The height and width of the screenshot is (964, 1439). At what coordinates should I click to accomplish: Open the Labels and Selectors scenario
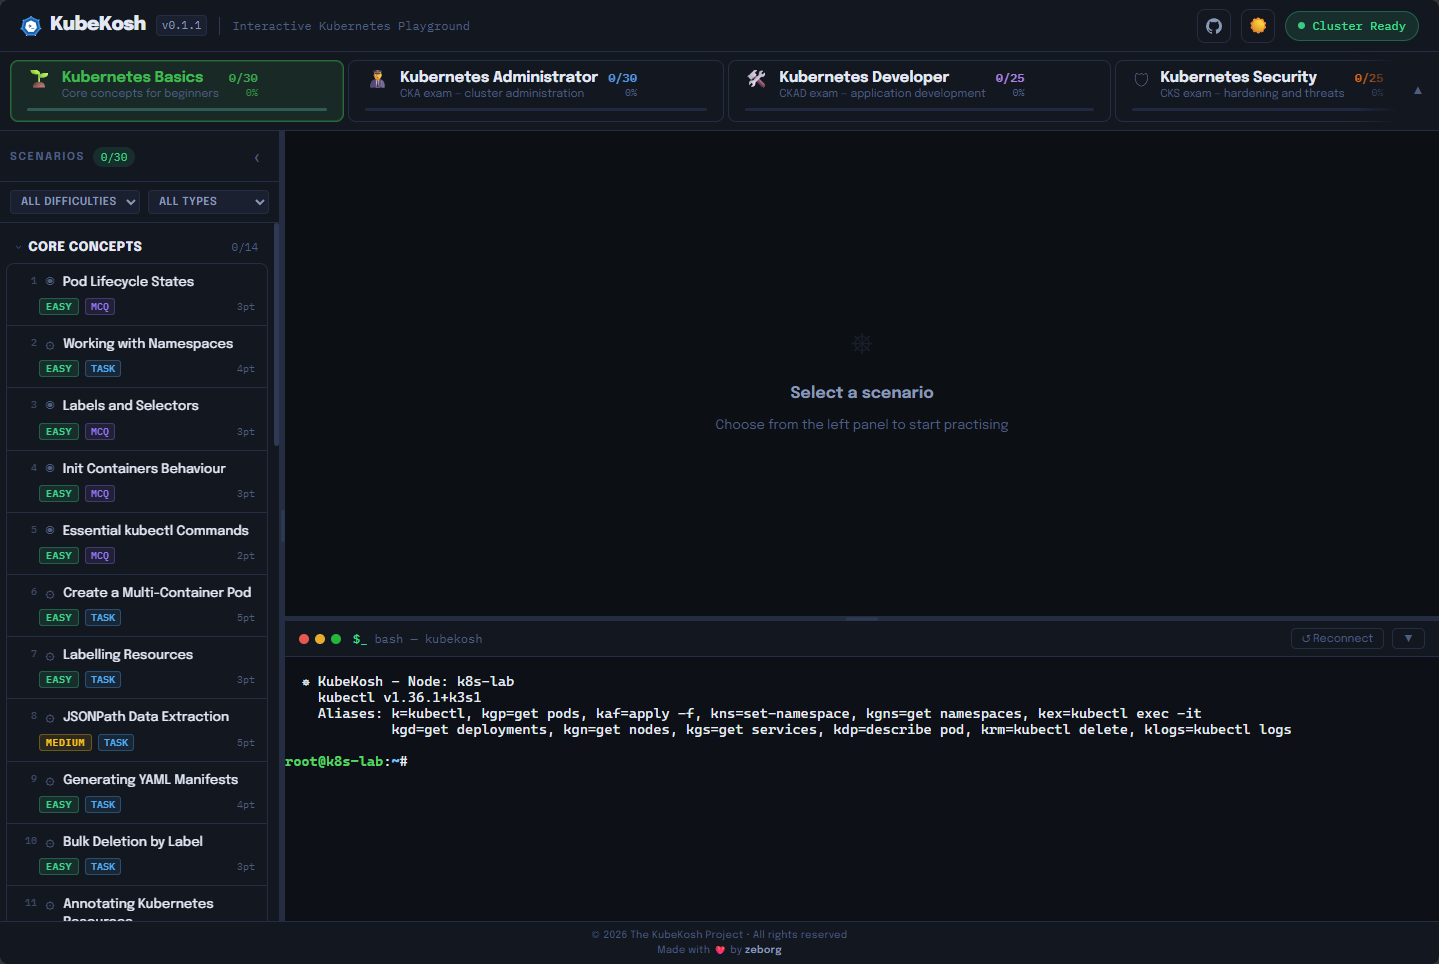pos(137,419)
